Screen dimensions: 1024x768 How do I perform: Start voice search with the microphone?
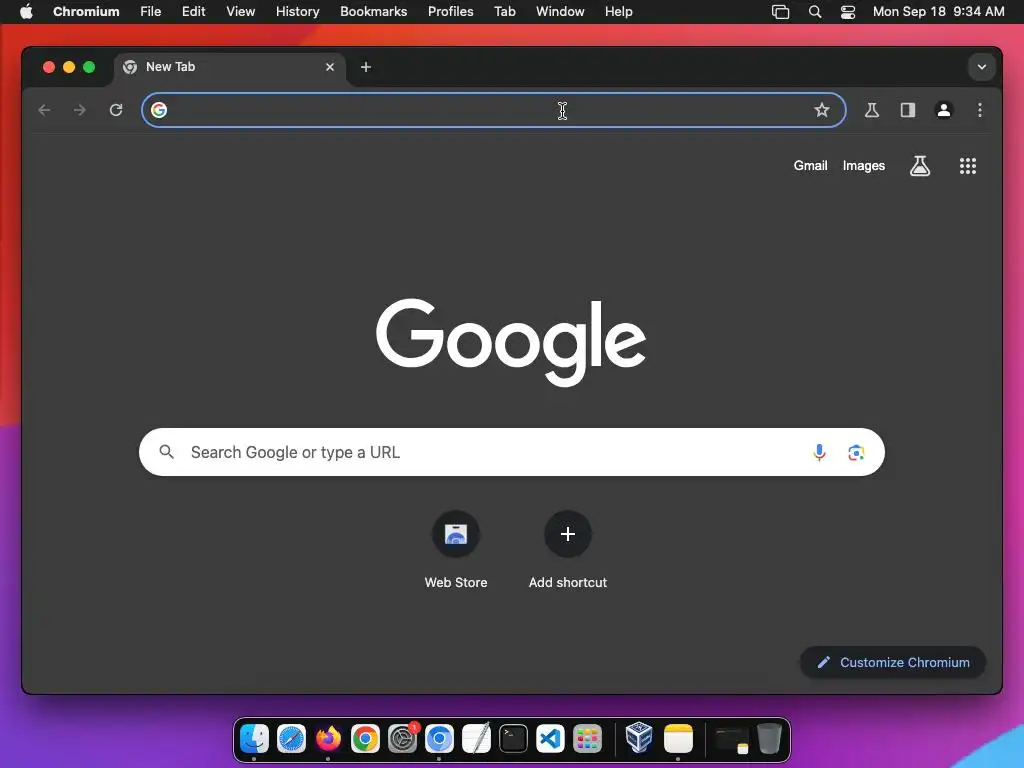(819, 452)
